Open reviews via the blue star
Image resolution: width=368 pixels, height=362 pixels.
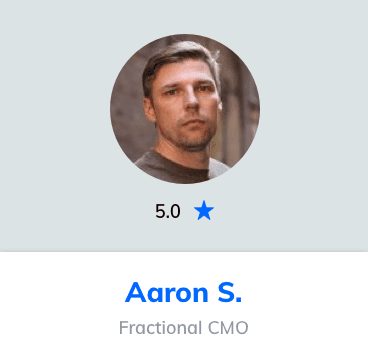204,211
